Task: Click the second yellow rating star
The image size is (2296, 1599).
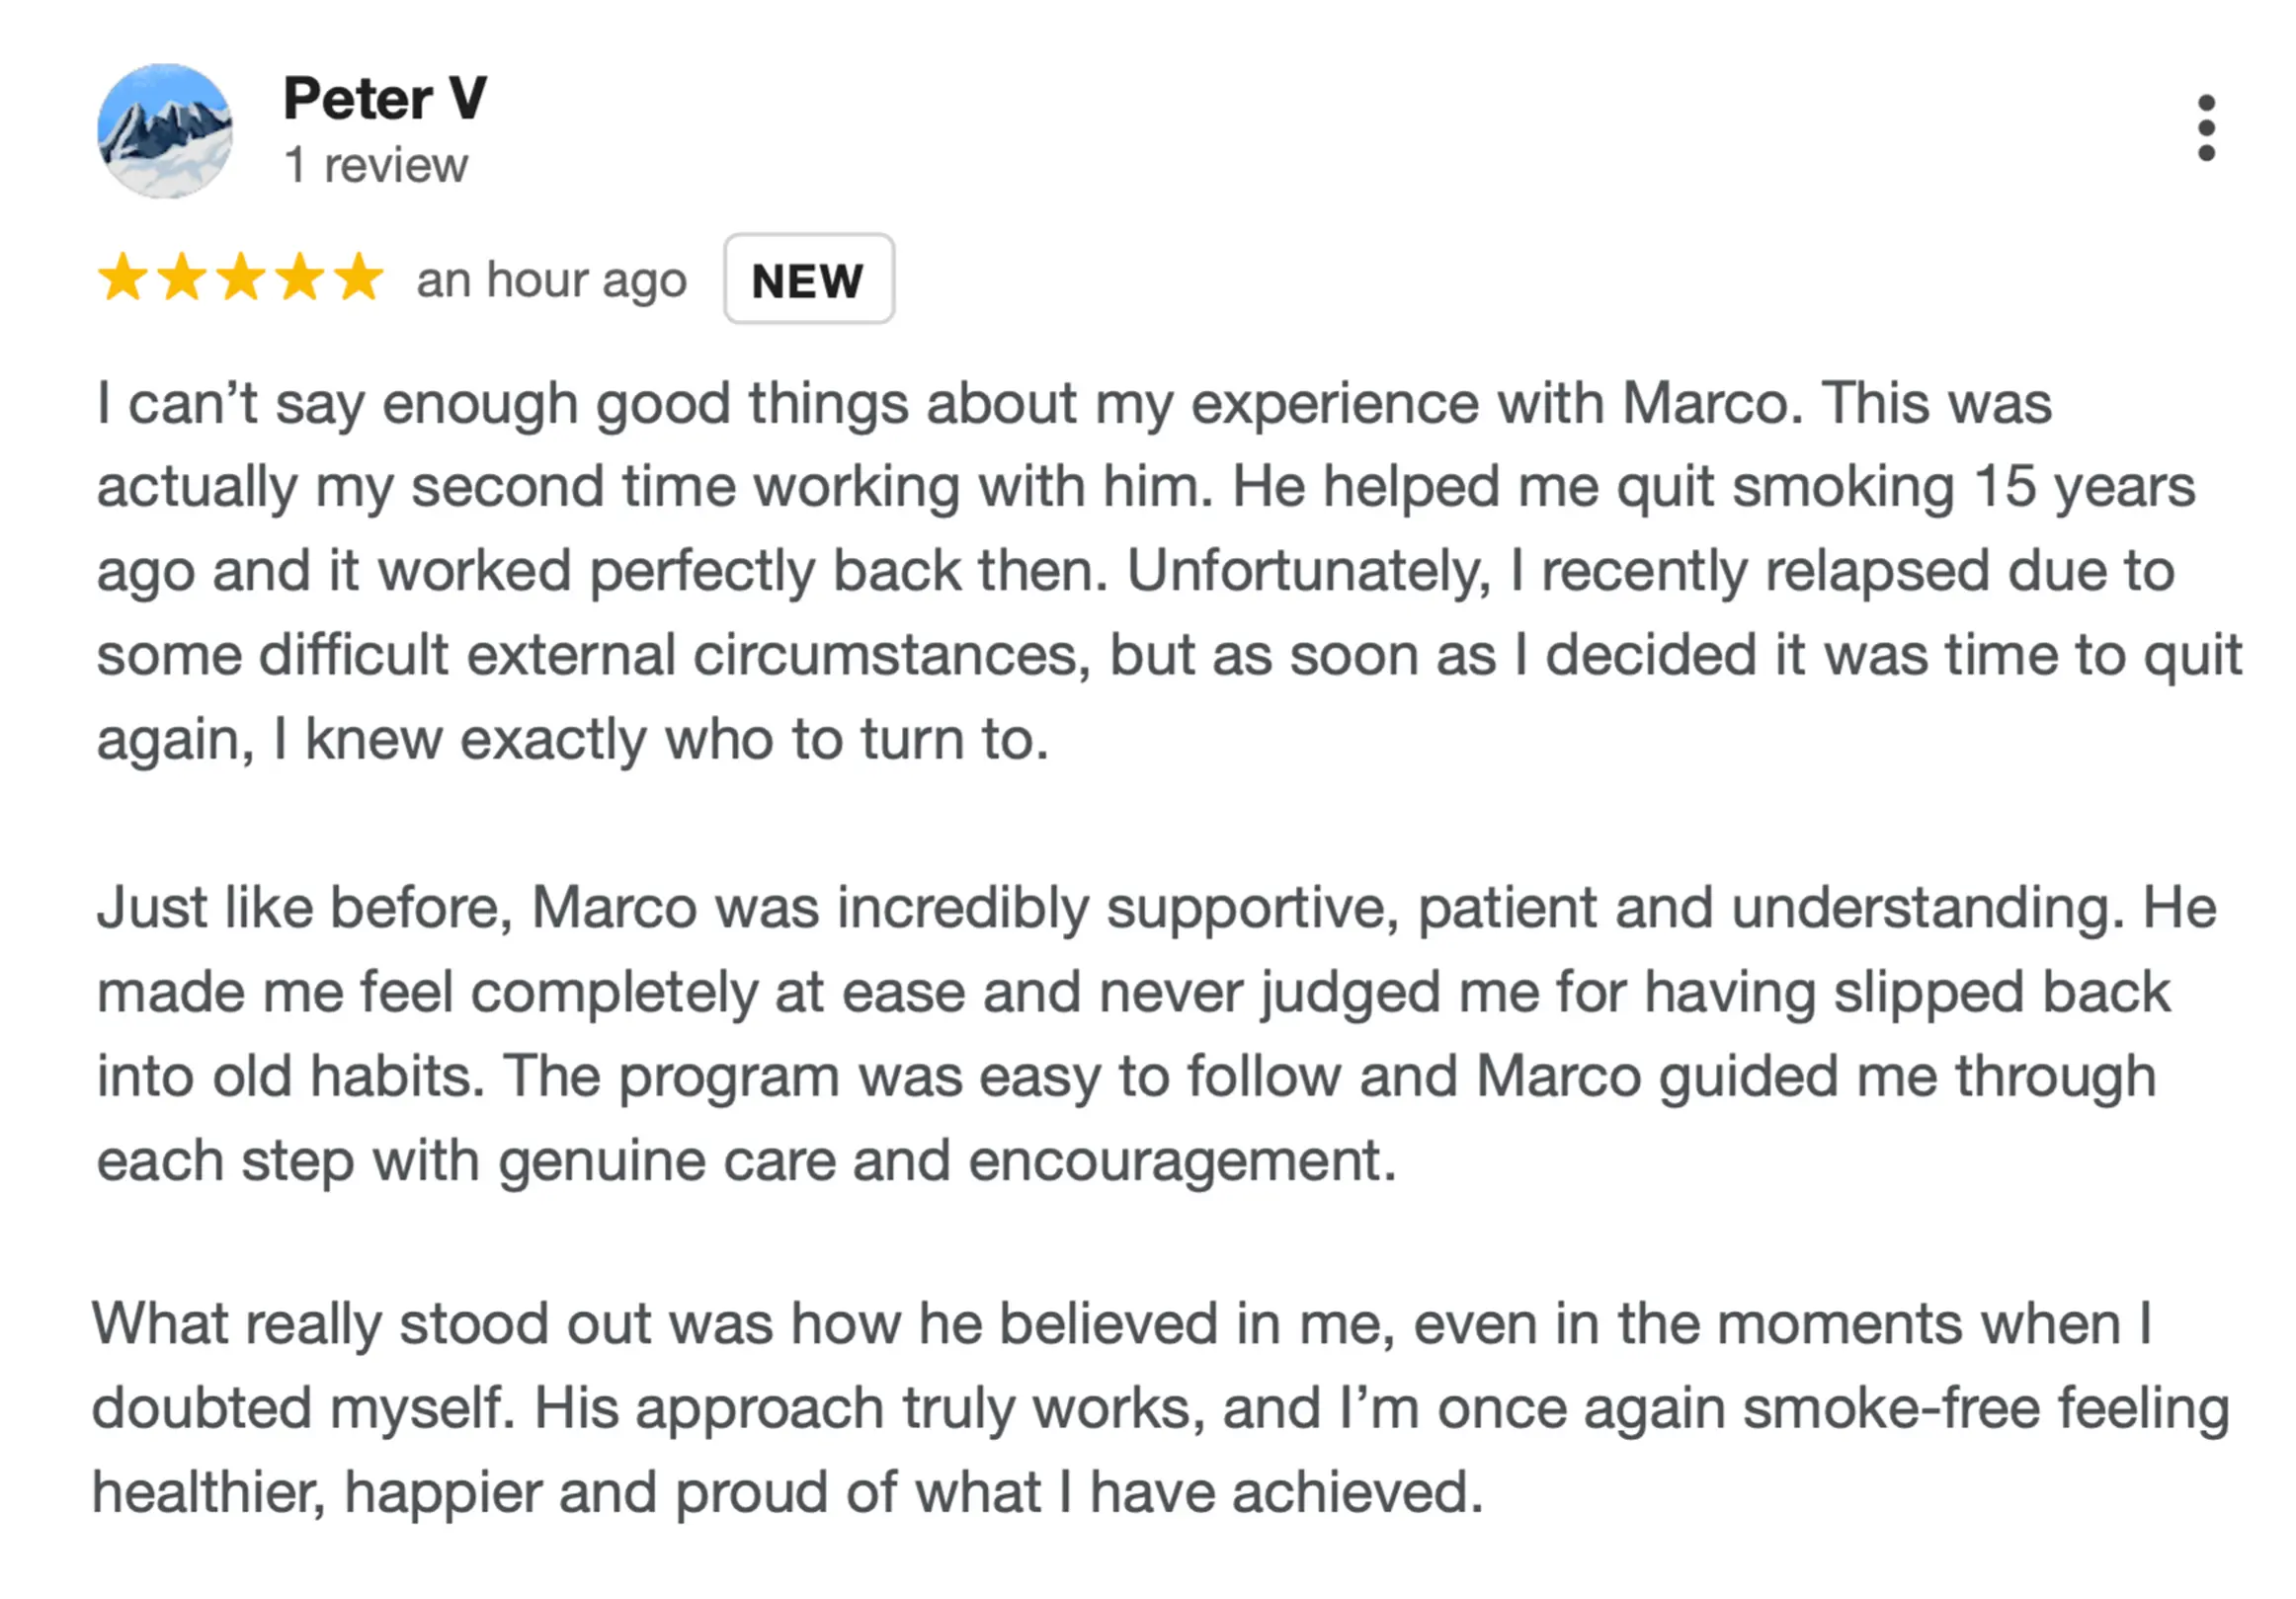Action: [182, 277]
